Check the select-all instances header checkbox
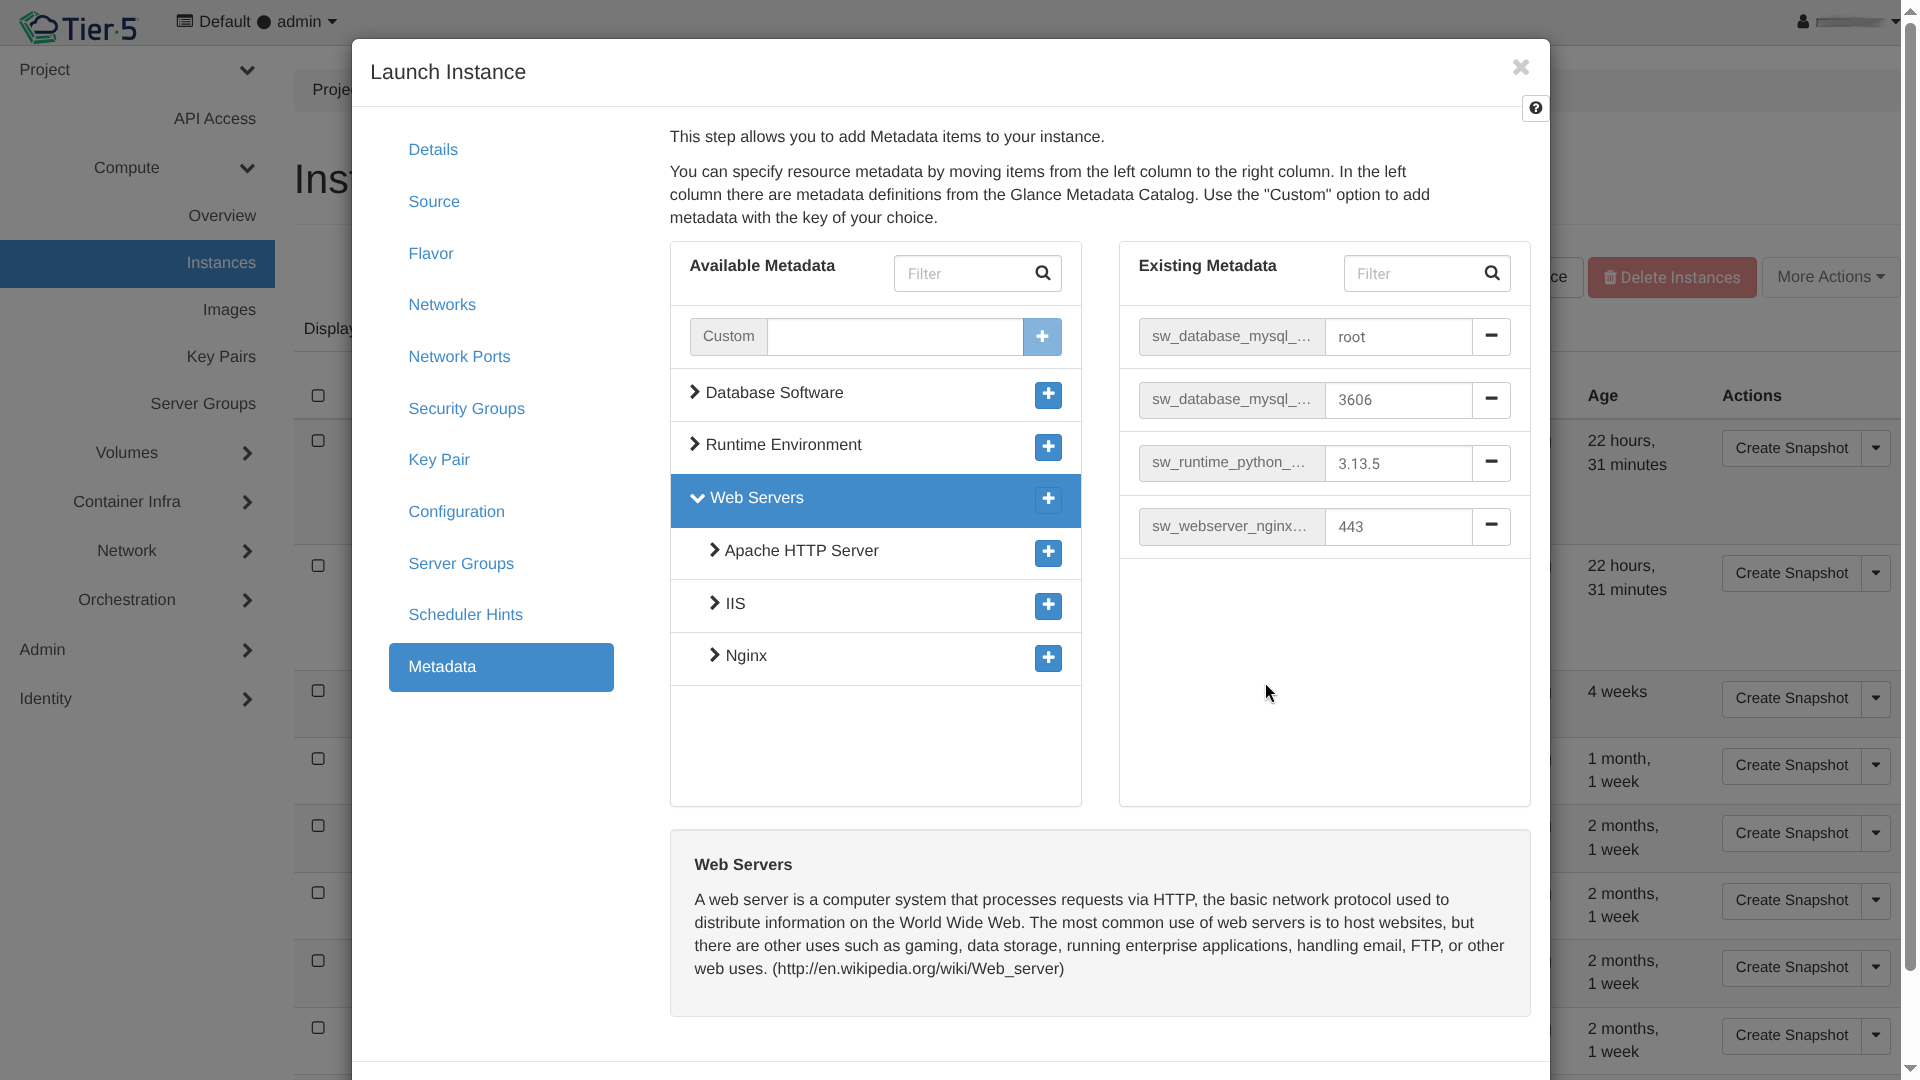The image size is (1920, 1080). 318,396
